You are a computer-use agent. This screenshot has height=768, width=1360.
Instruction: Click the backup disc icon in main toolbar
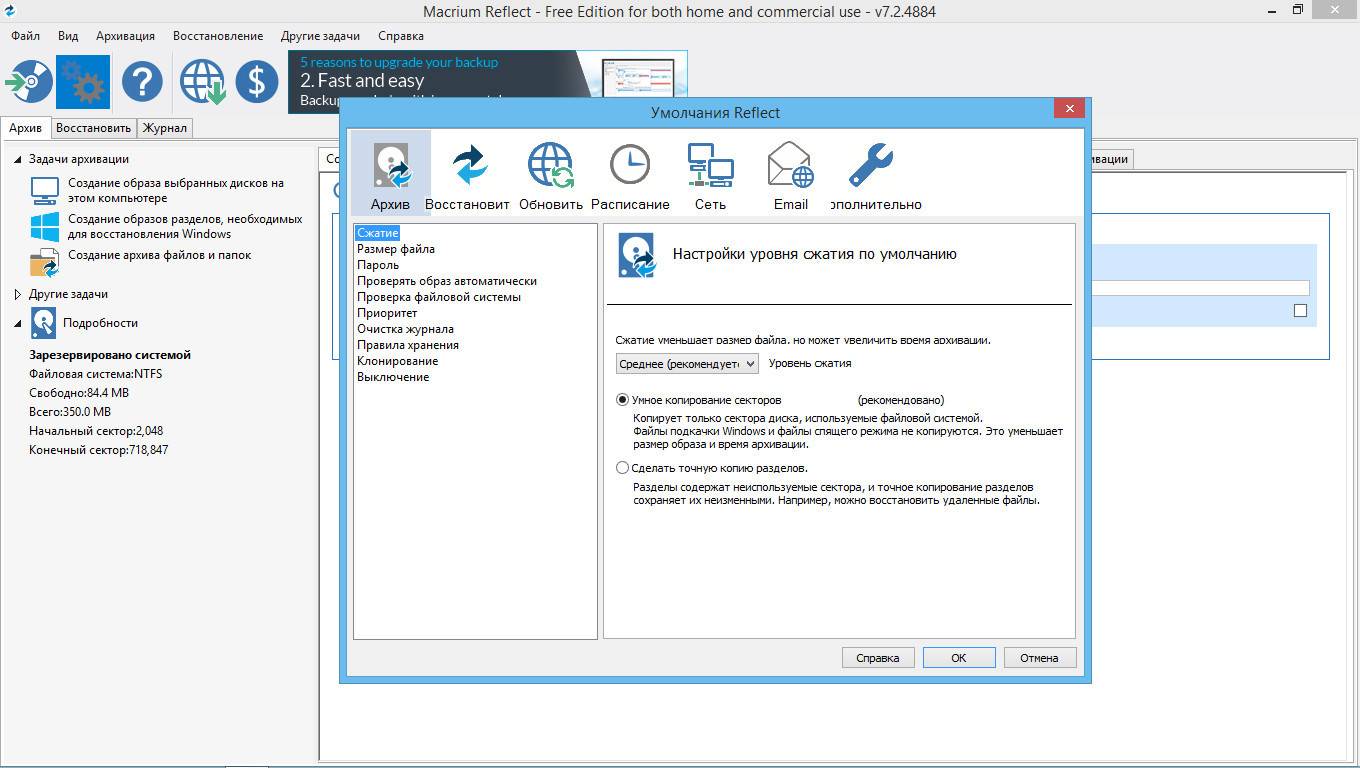point(28,81)
